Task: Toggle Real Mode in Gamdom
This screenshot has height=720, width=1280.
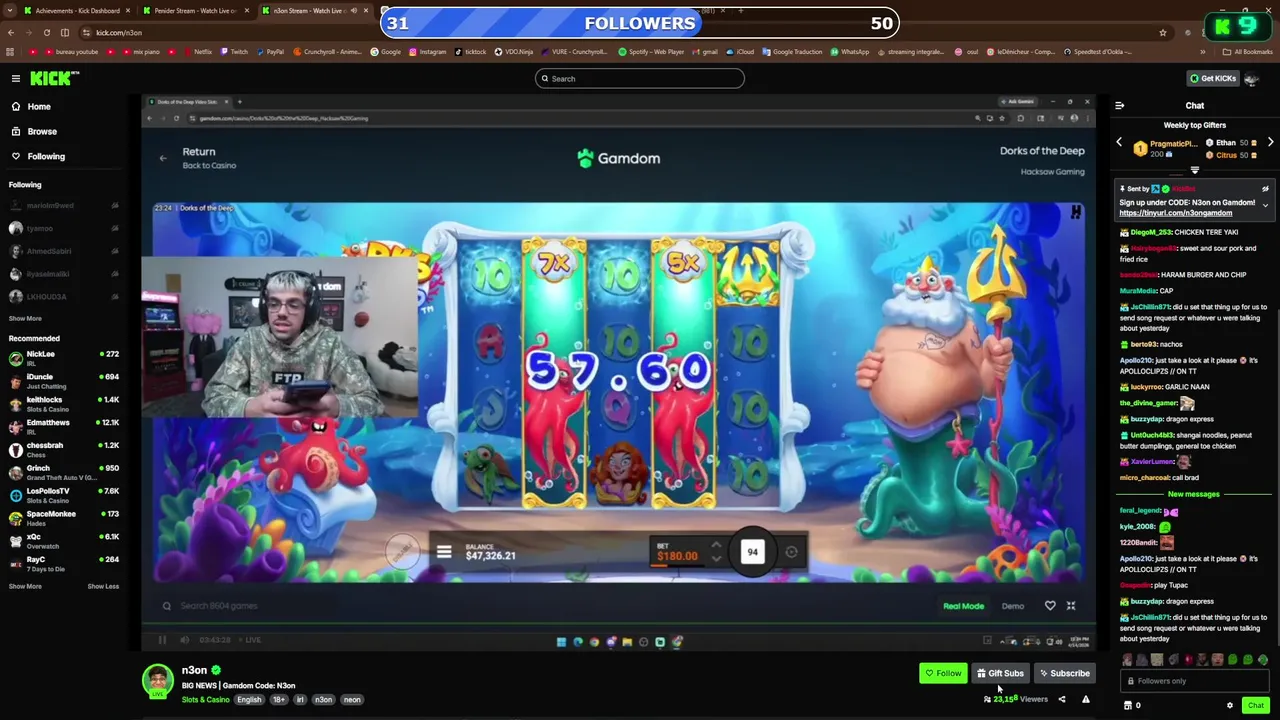Action: [963, 606]
